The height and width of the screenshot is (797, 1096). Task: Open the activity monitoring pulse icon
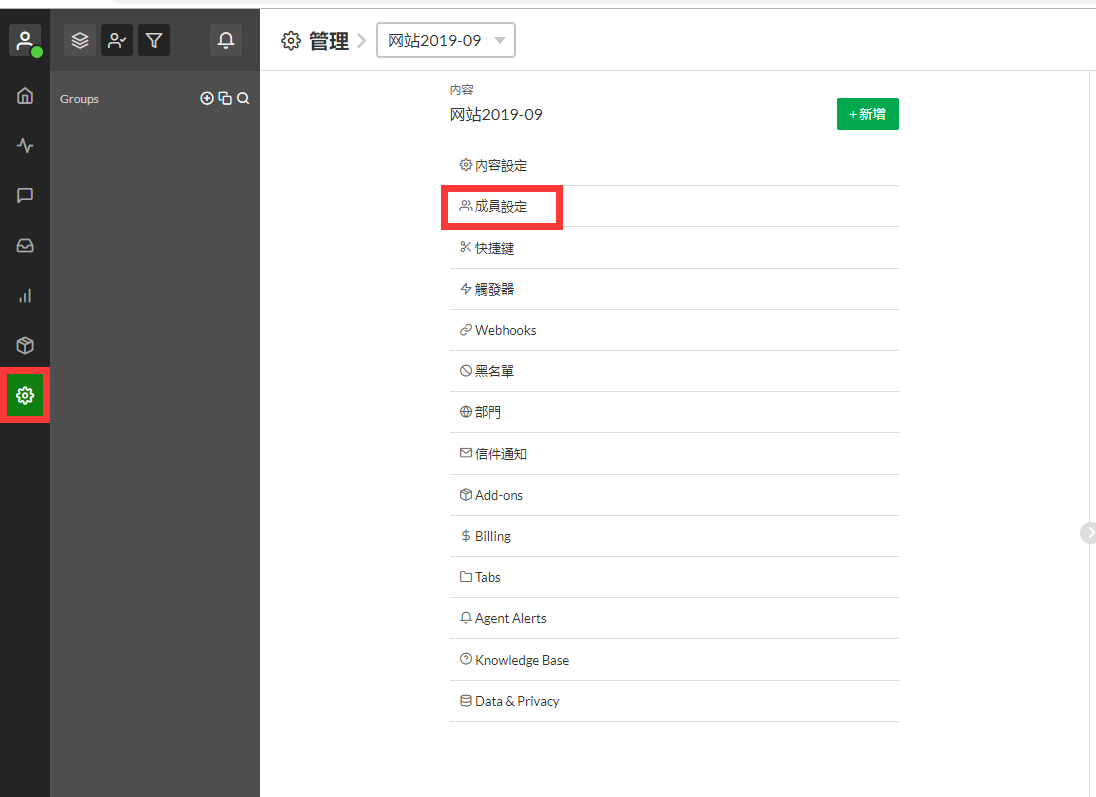coord(25,146)
